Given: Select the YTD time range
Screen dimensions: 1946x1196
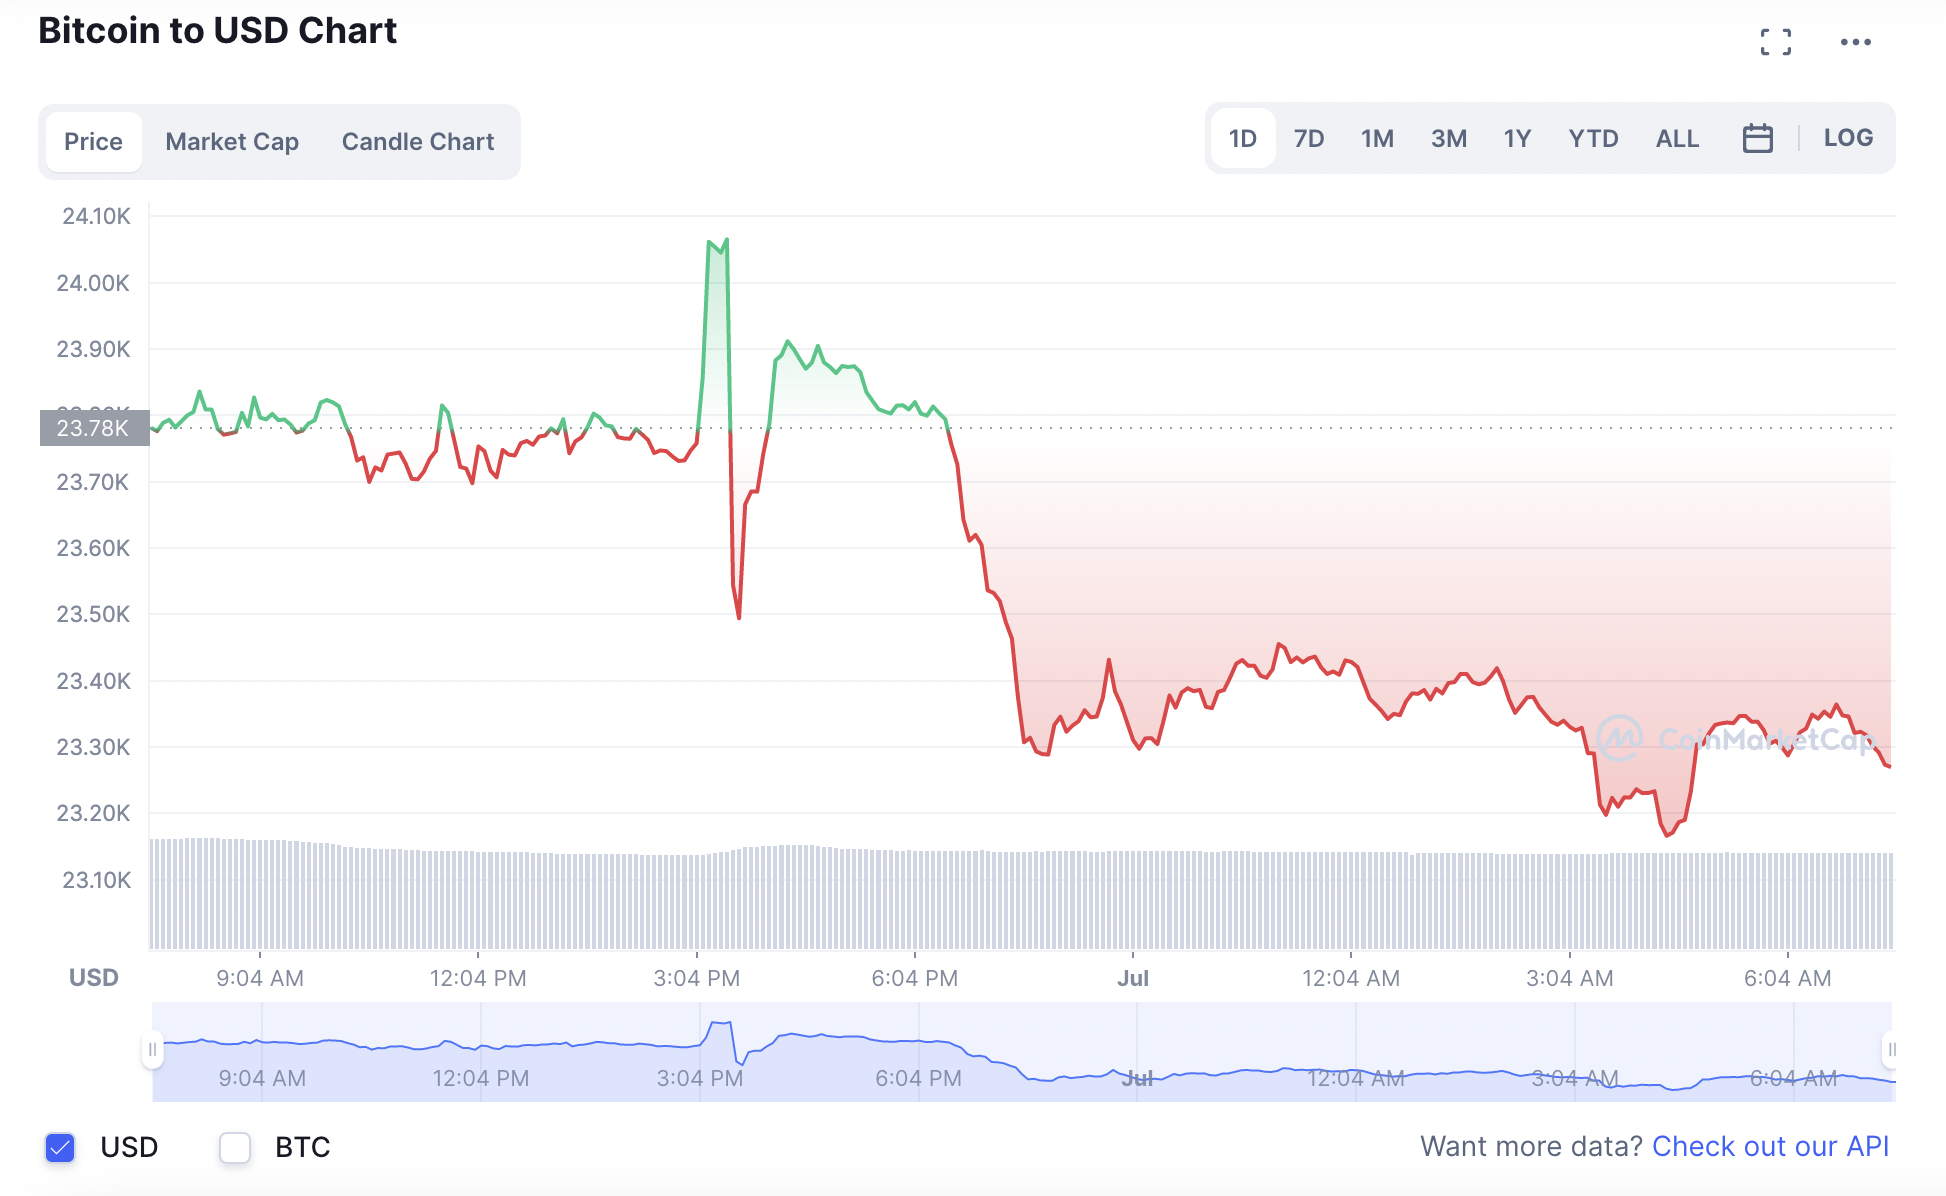Looking at the screenshot, I should pos(1593,138).
